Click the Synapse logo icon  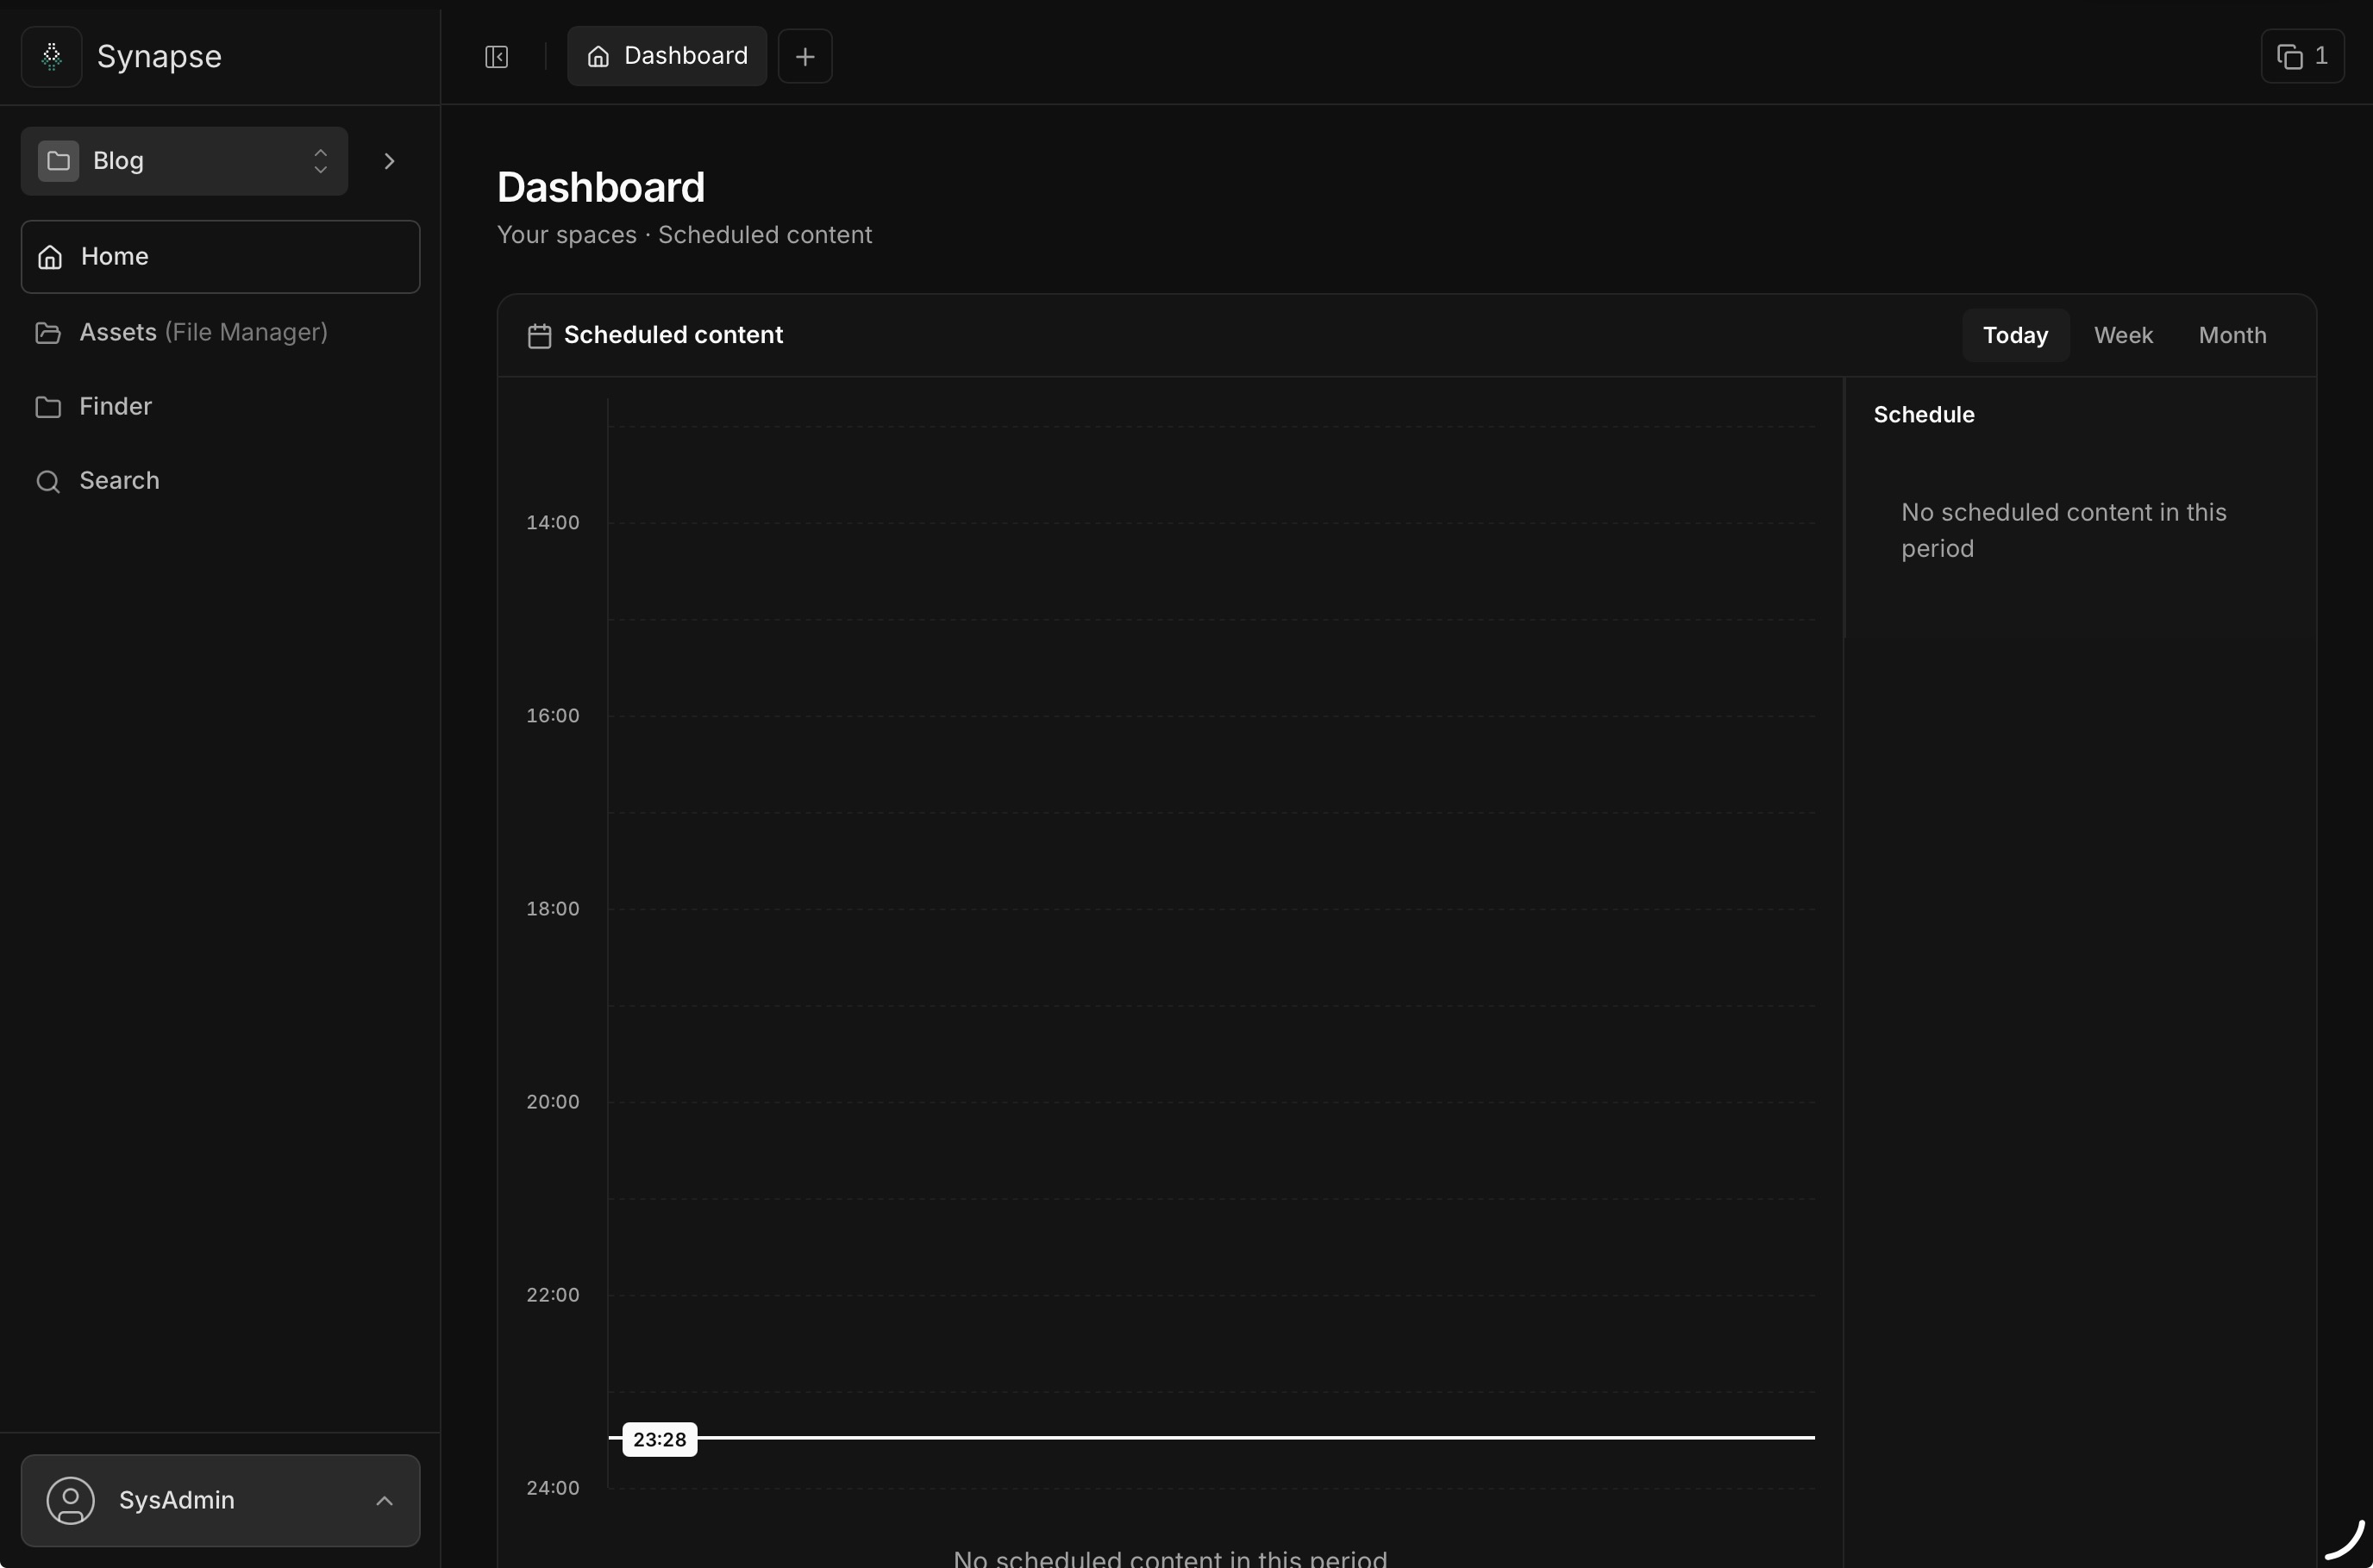(52, 57)
